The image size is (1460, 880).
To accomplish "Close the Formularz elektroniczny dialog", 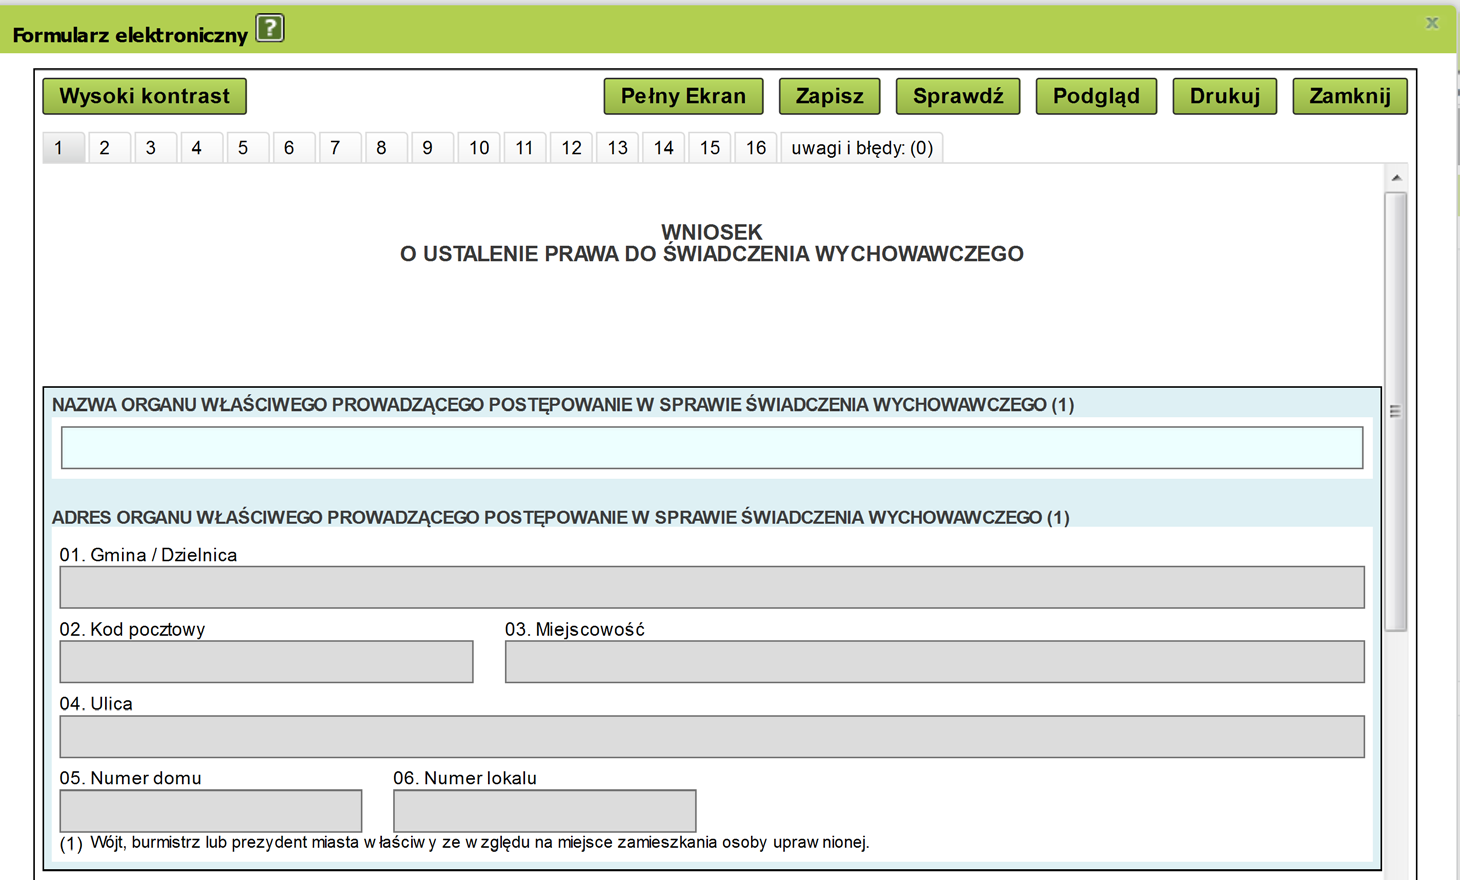I will coord(1432,22).
